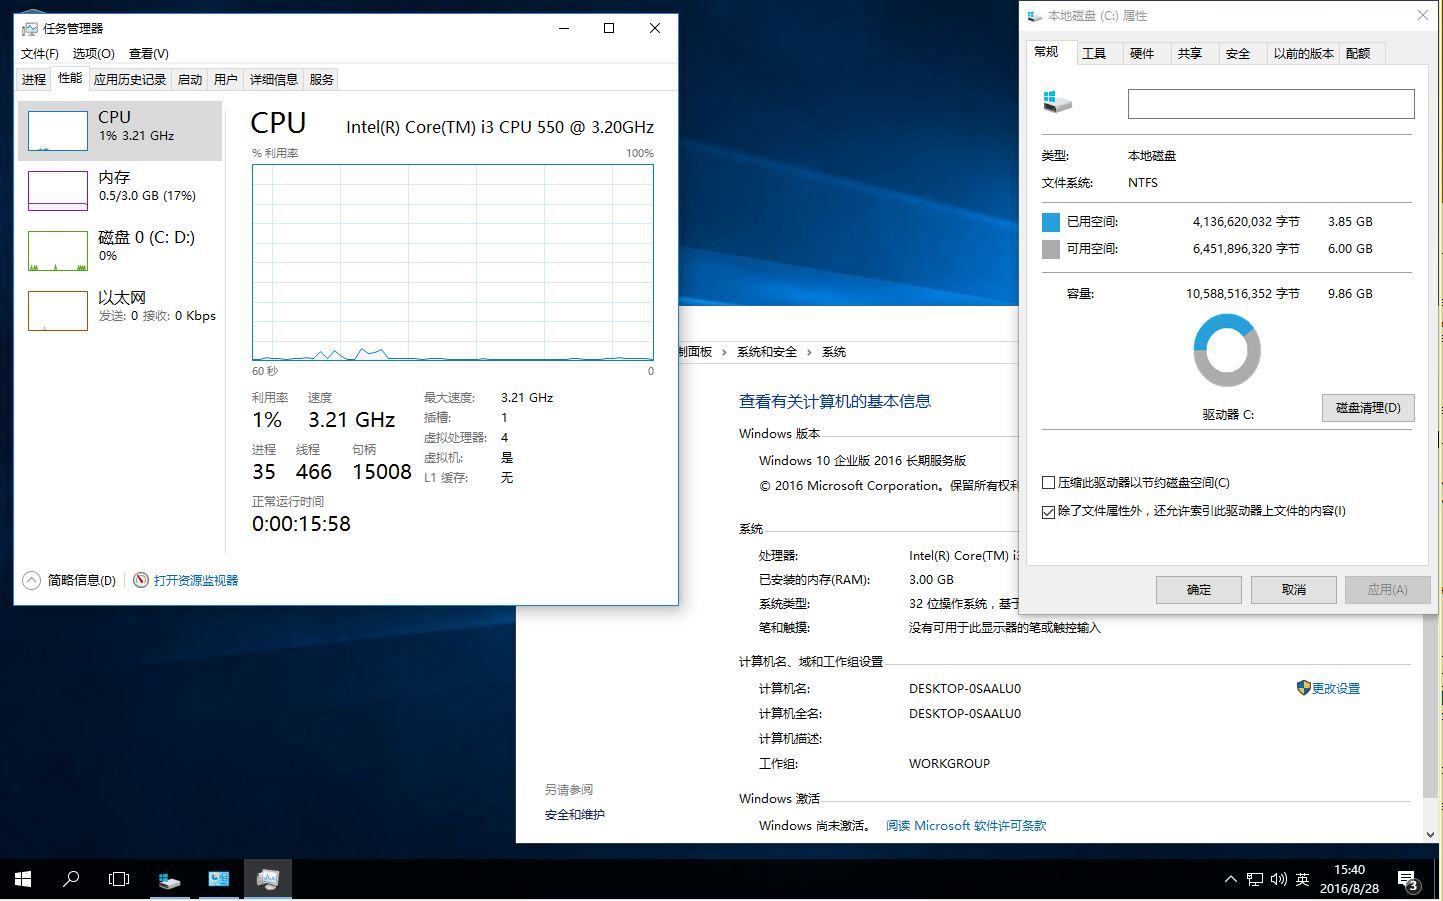Click the drive icon in disk properties
This screenshot has width=1443, height=901.
pos(1057,102)
